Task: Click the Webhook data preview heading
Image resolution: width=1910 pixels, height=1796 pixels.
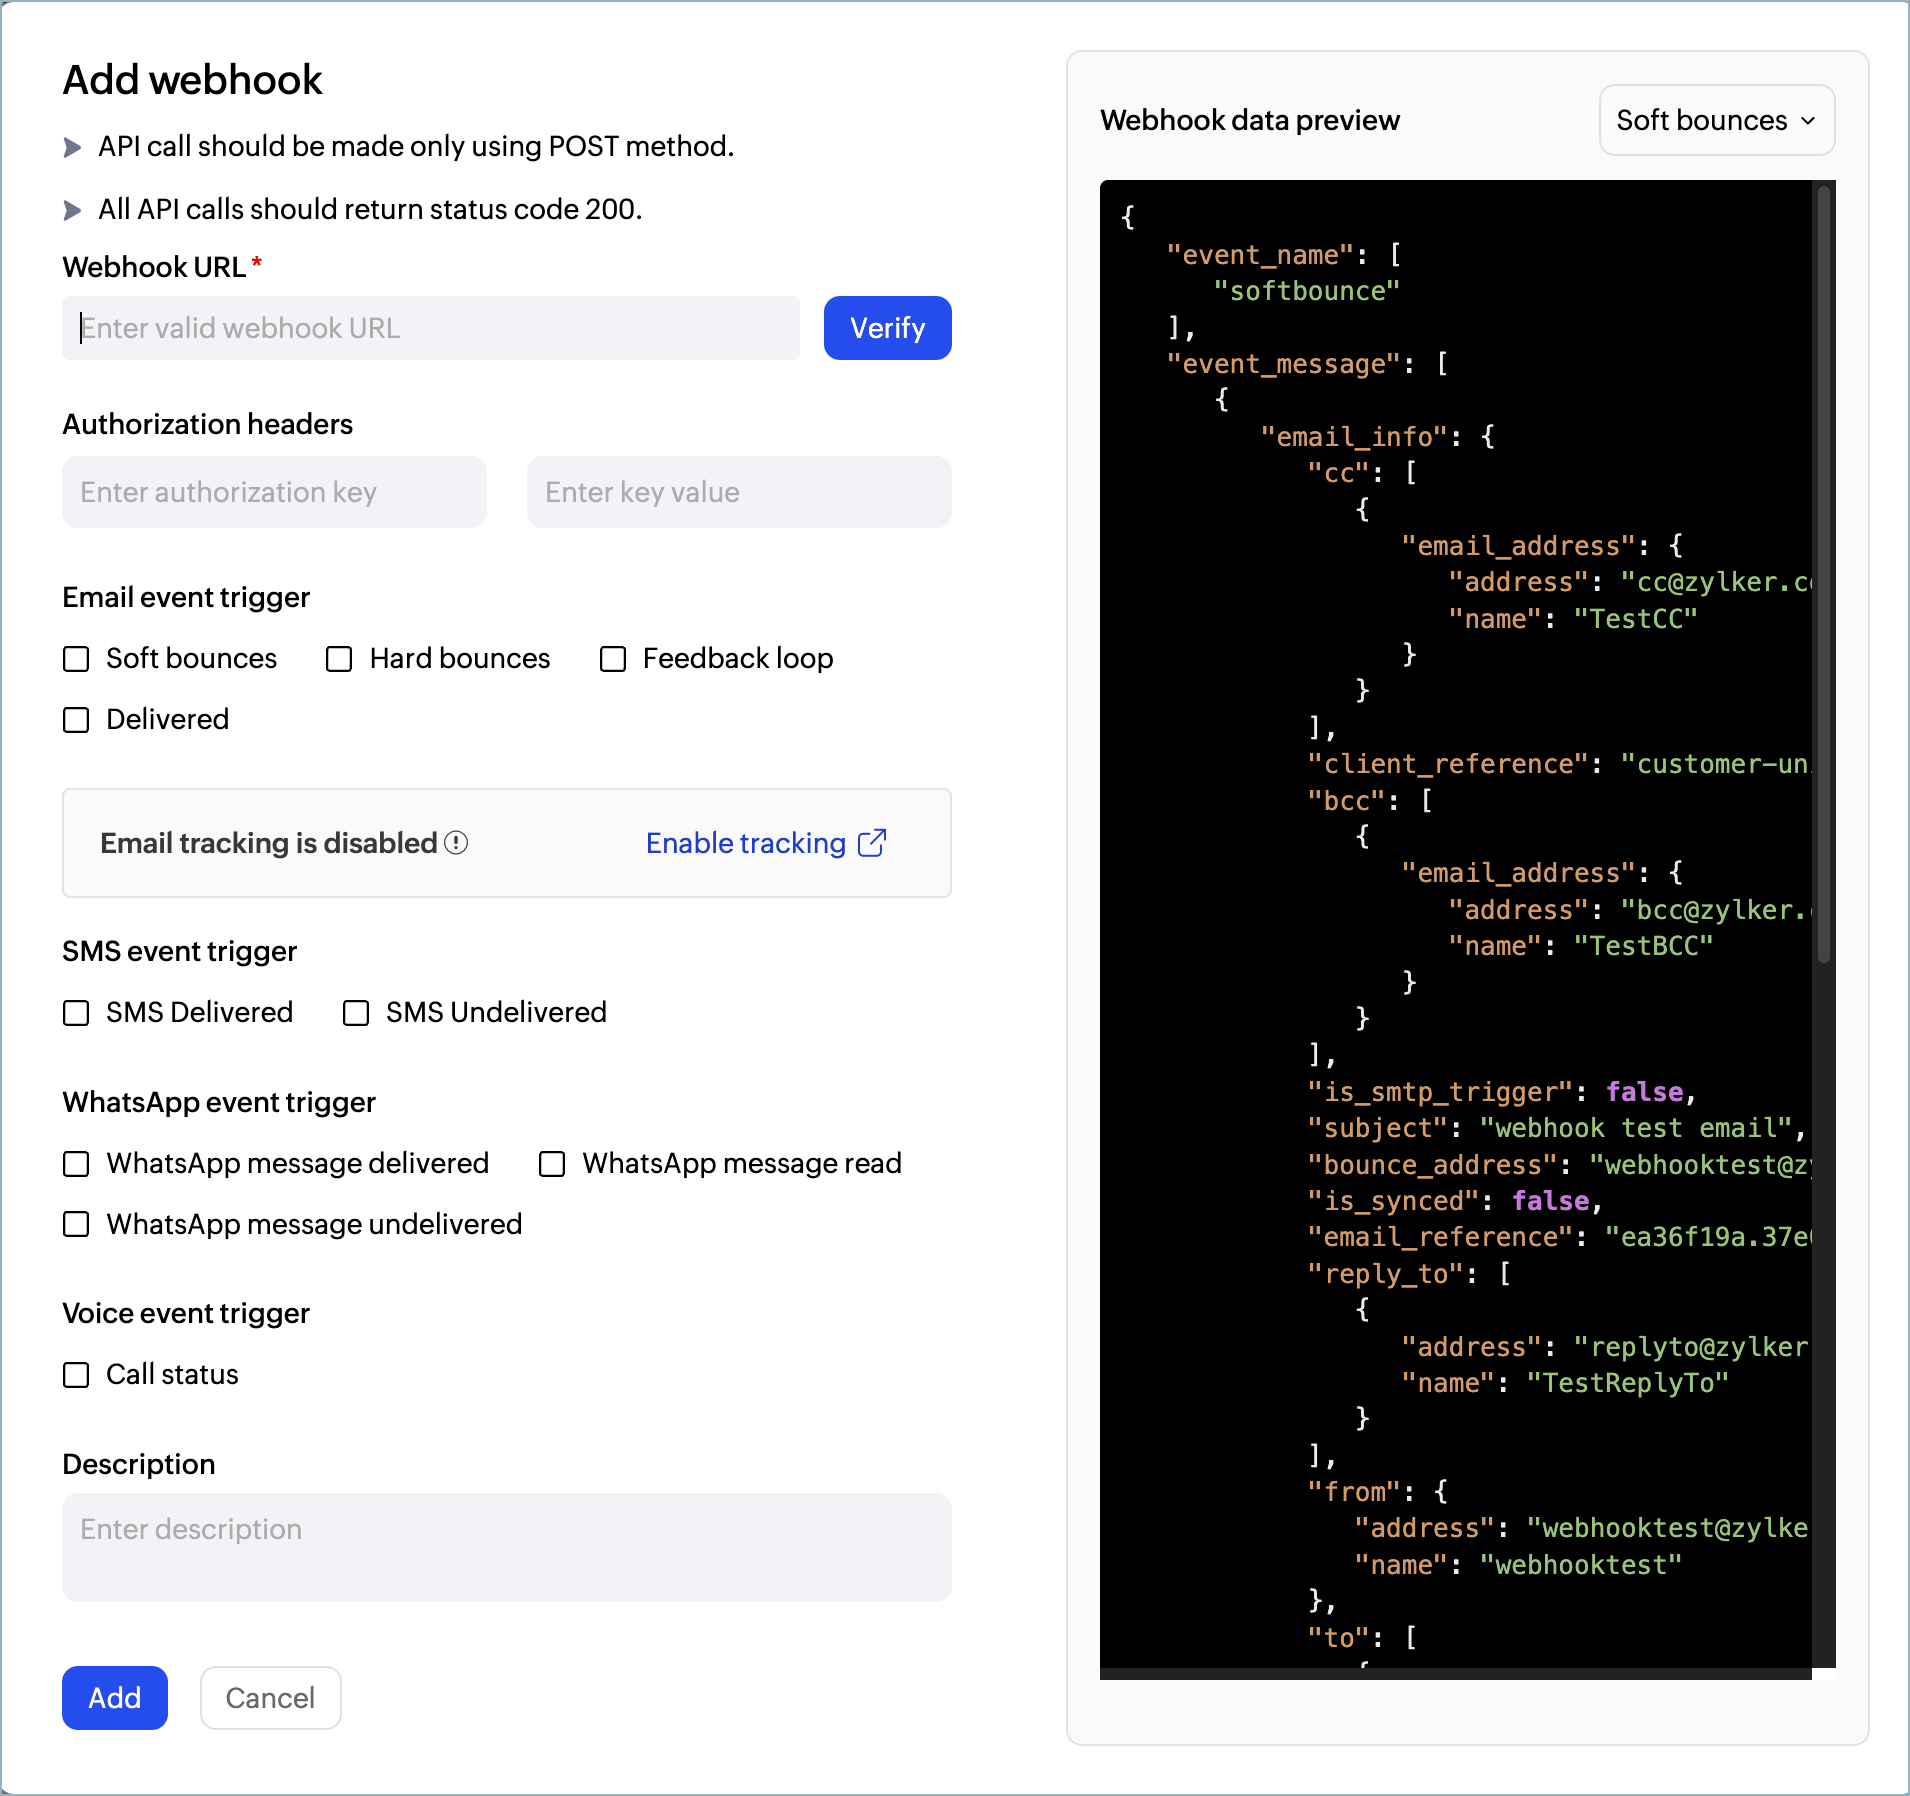Action: [1250, 120]
